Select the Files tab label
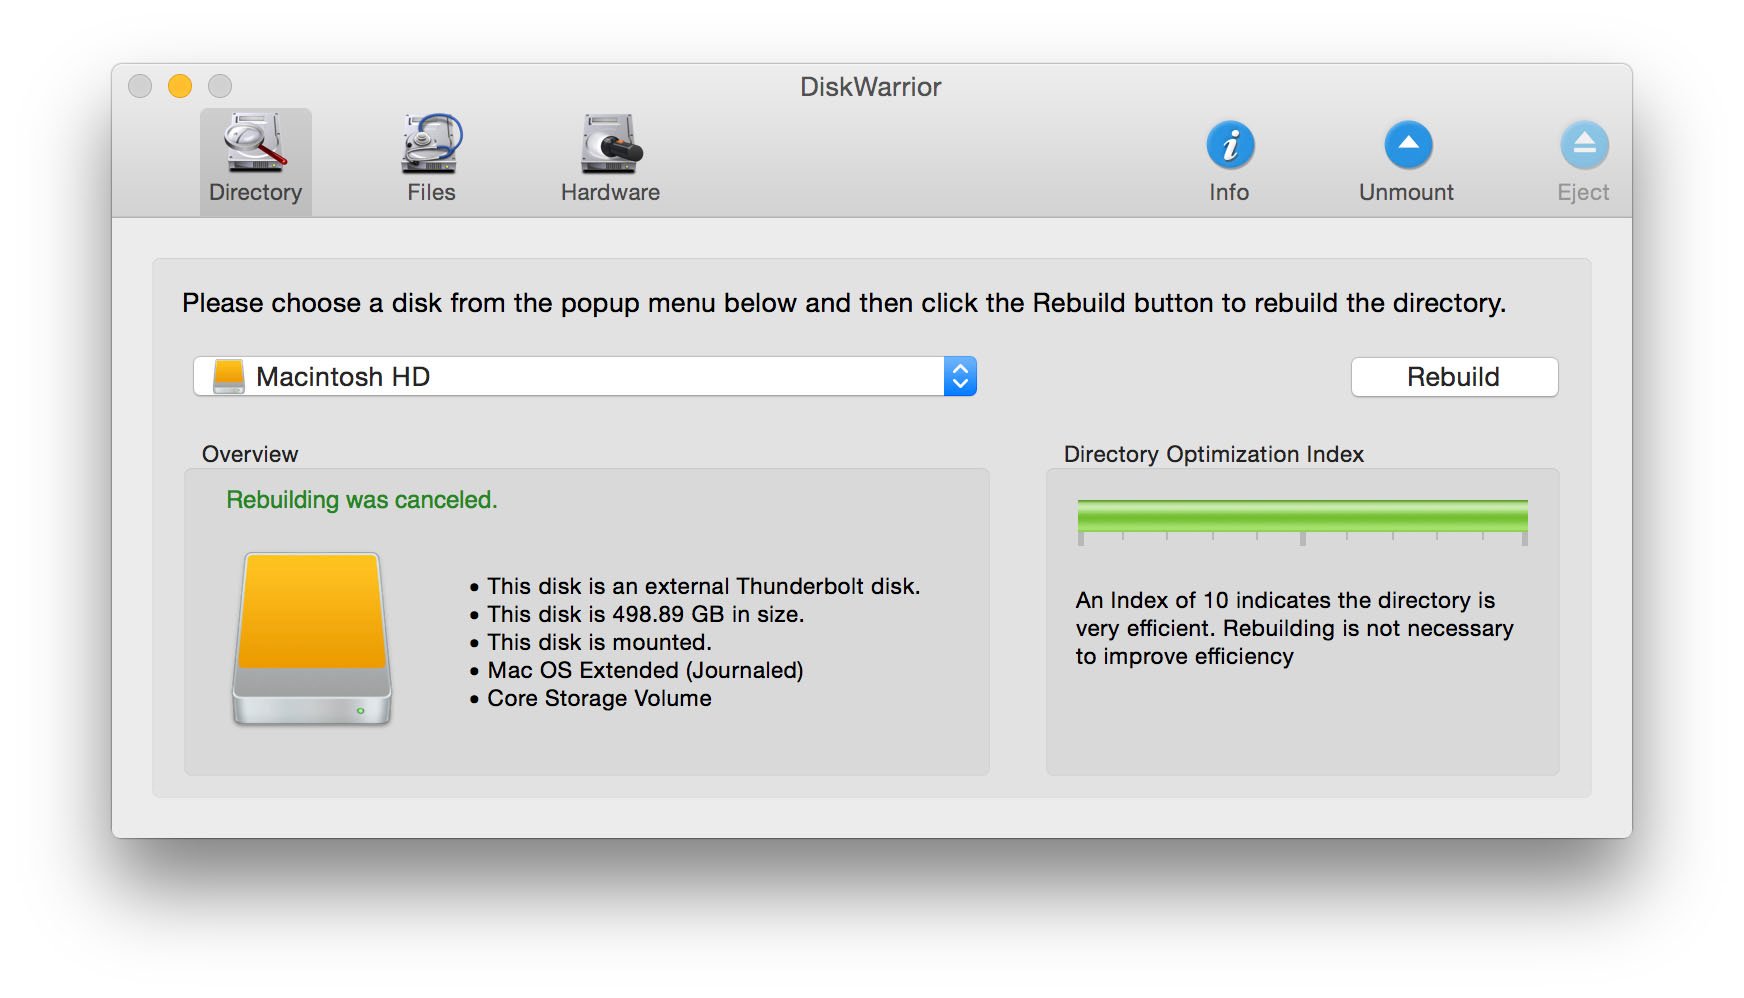This screenshot has height=998, width=1744. tap(431, 192)
